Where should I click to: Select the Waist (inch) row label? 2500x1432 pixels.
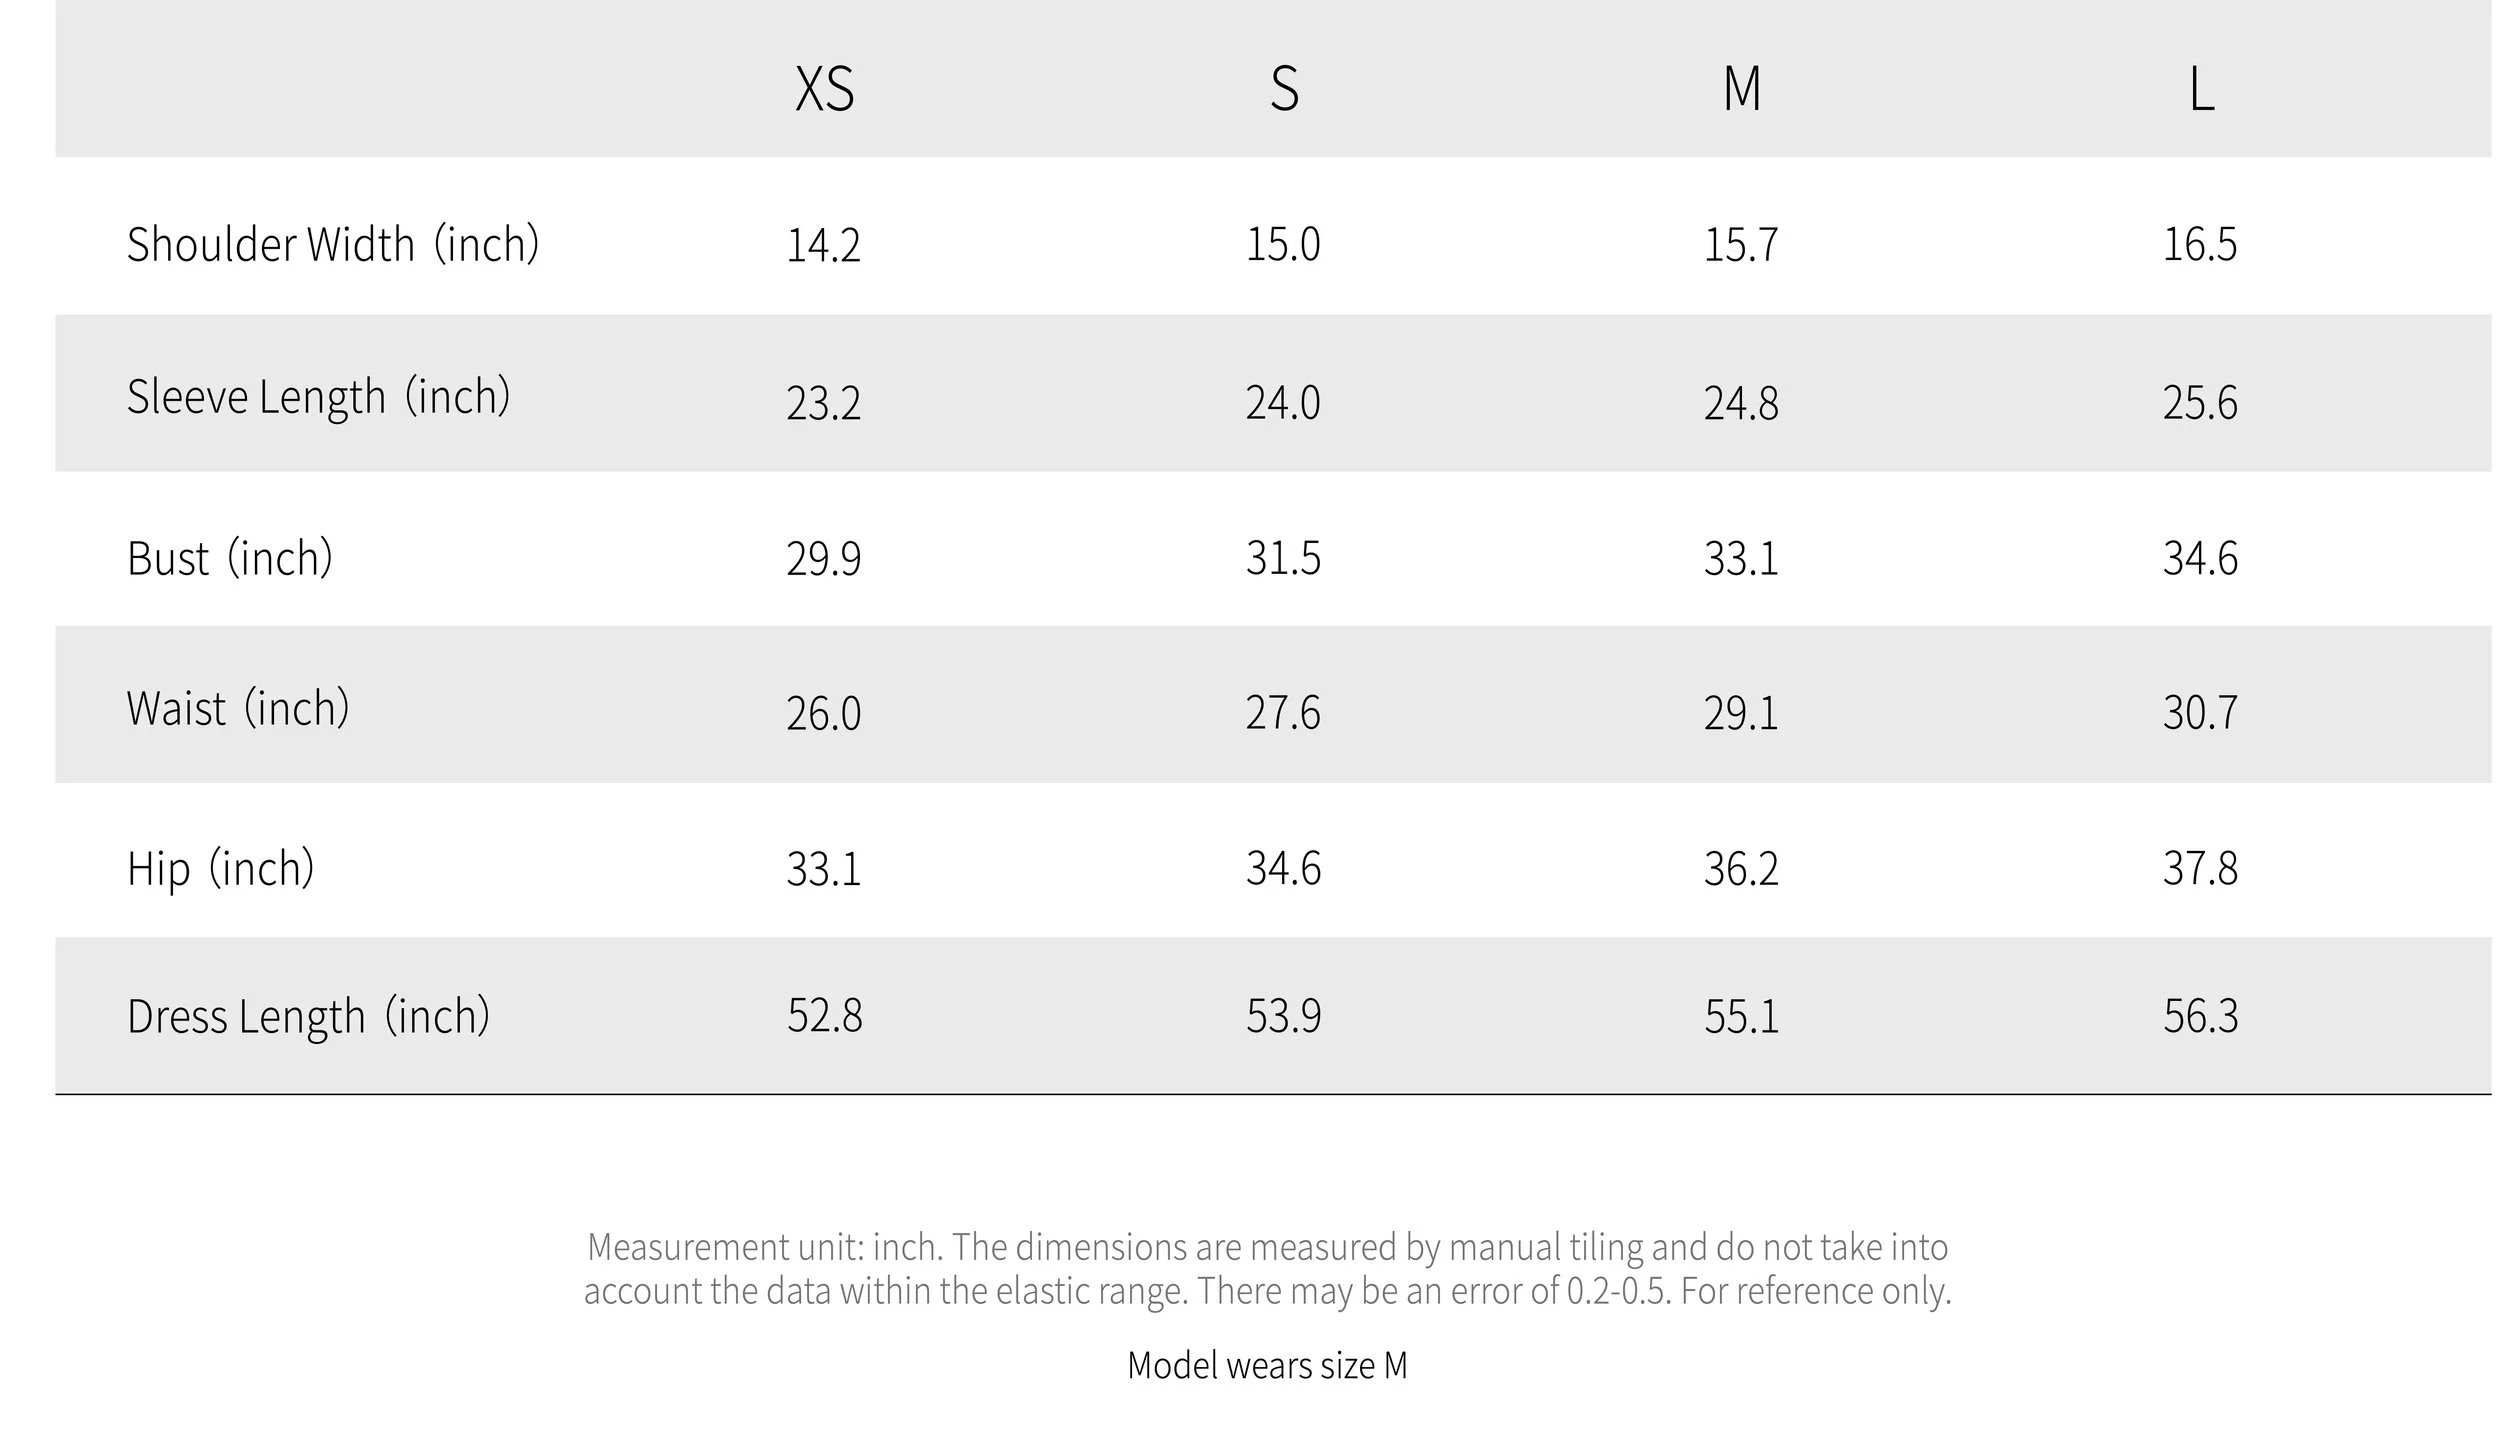tap(238, 708)
